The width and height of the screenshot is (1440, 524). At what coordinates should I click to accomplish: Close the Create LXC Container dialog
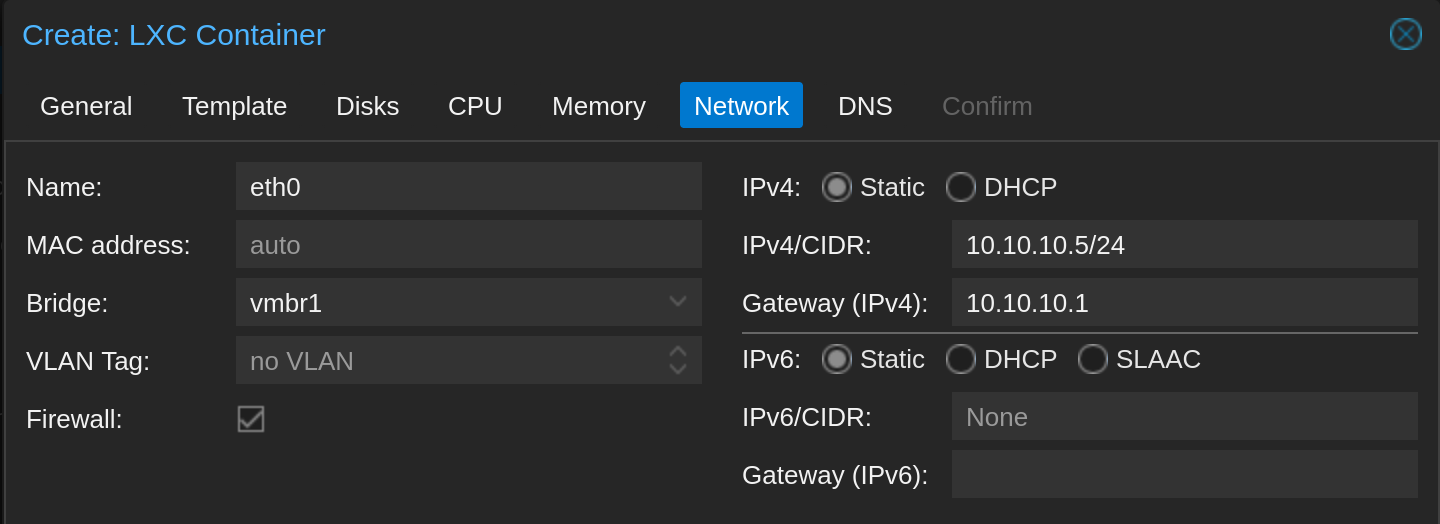point(1406,34)
